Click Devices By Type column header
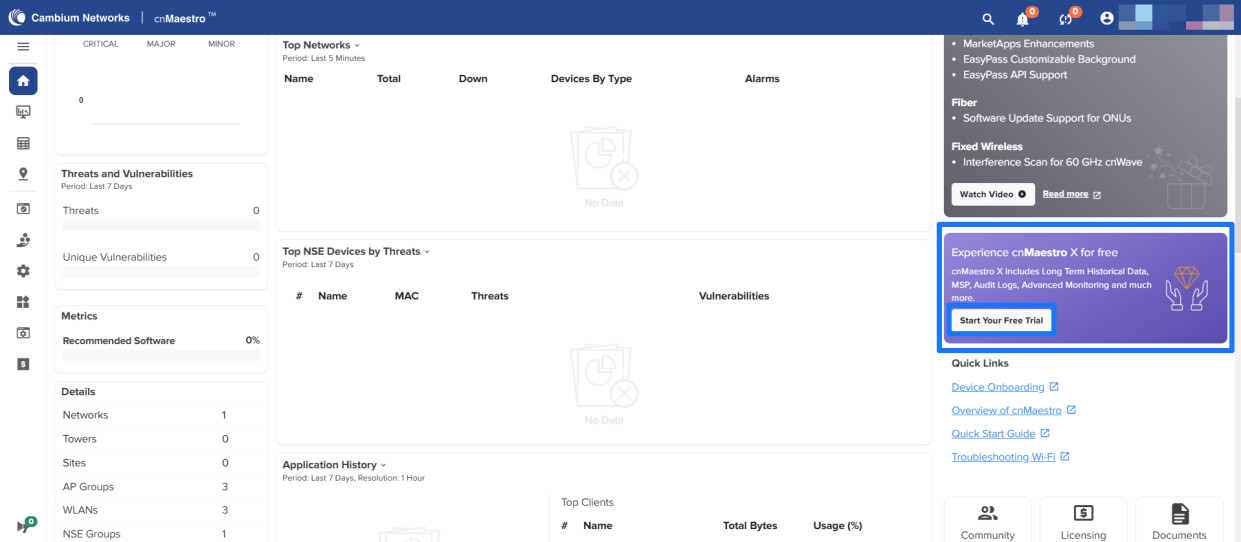1241x542 pixels. coord(591,79)
